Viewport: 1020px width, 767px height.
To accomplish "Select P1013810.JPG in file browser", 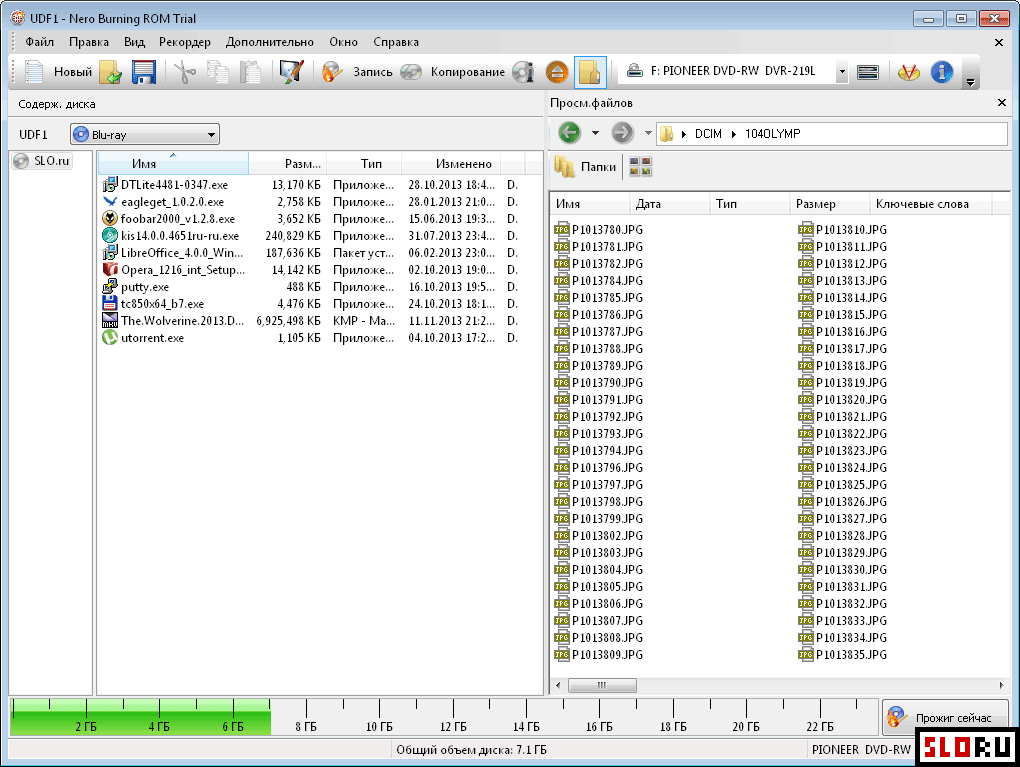I will coord(843,230).
